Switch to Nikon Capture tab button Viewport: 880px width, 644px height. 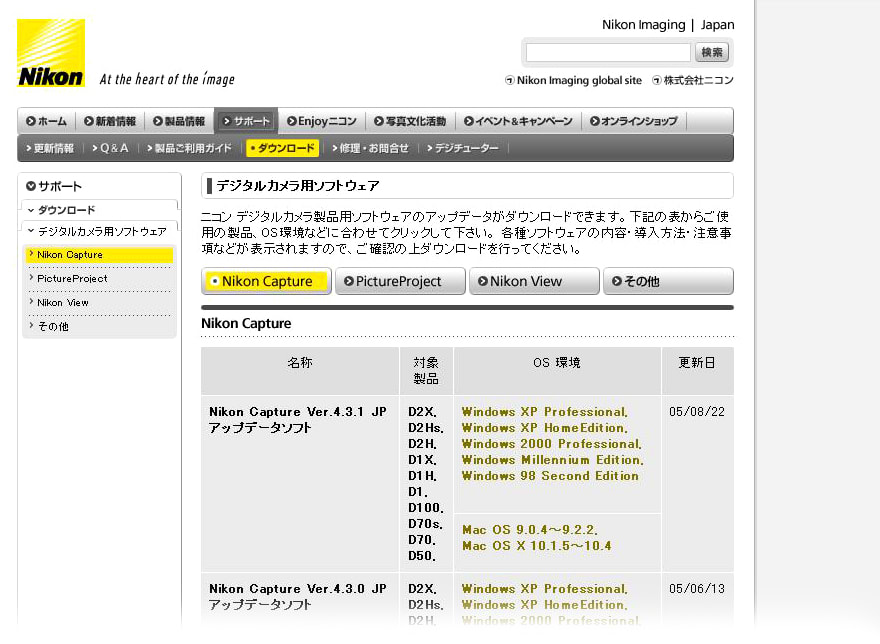pos(267,281)
